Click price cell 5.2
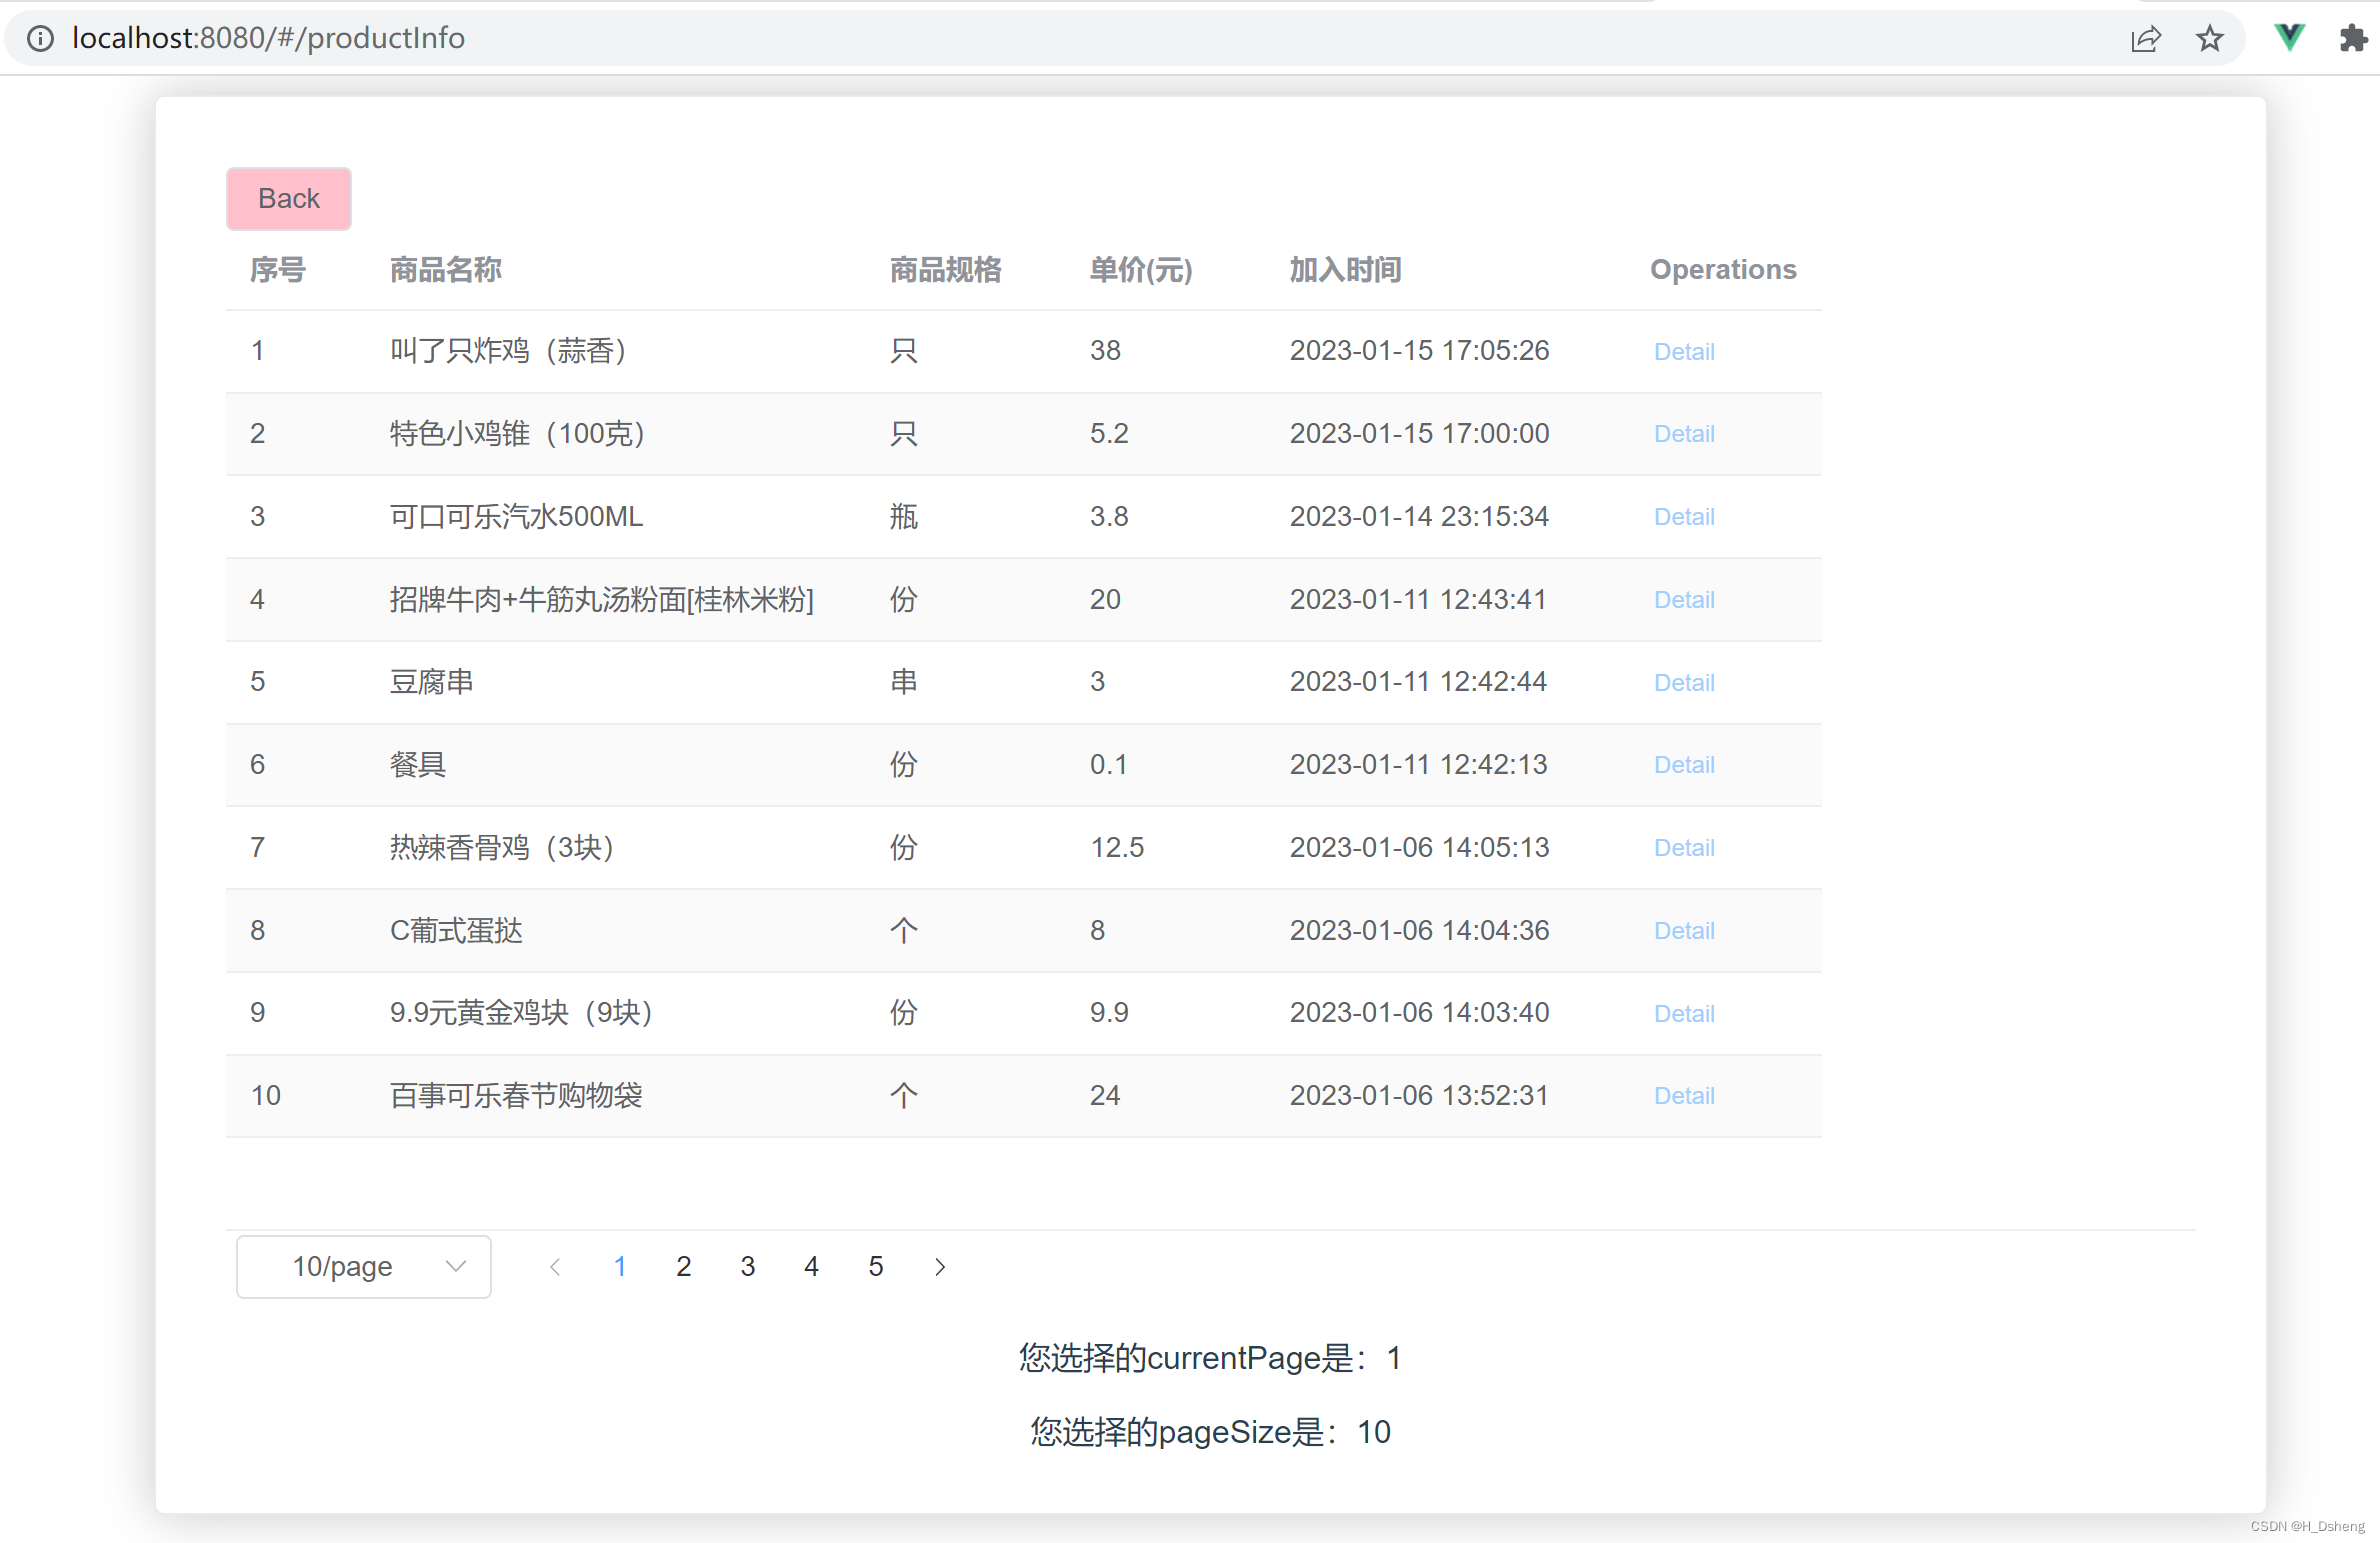The image size is (2380, 1543). coord(1109,434)
